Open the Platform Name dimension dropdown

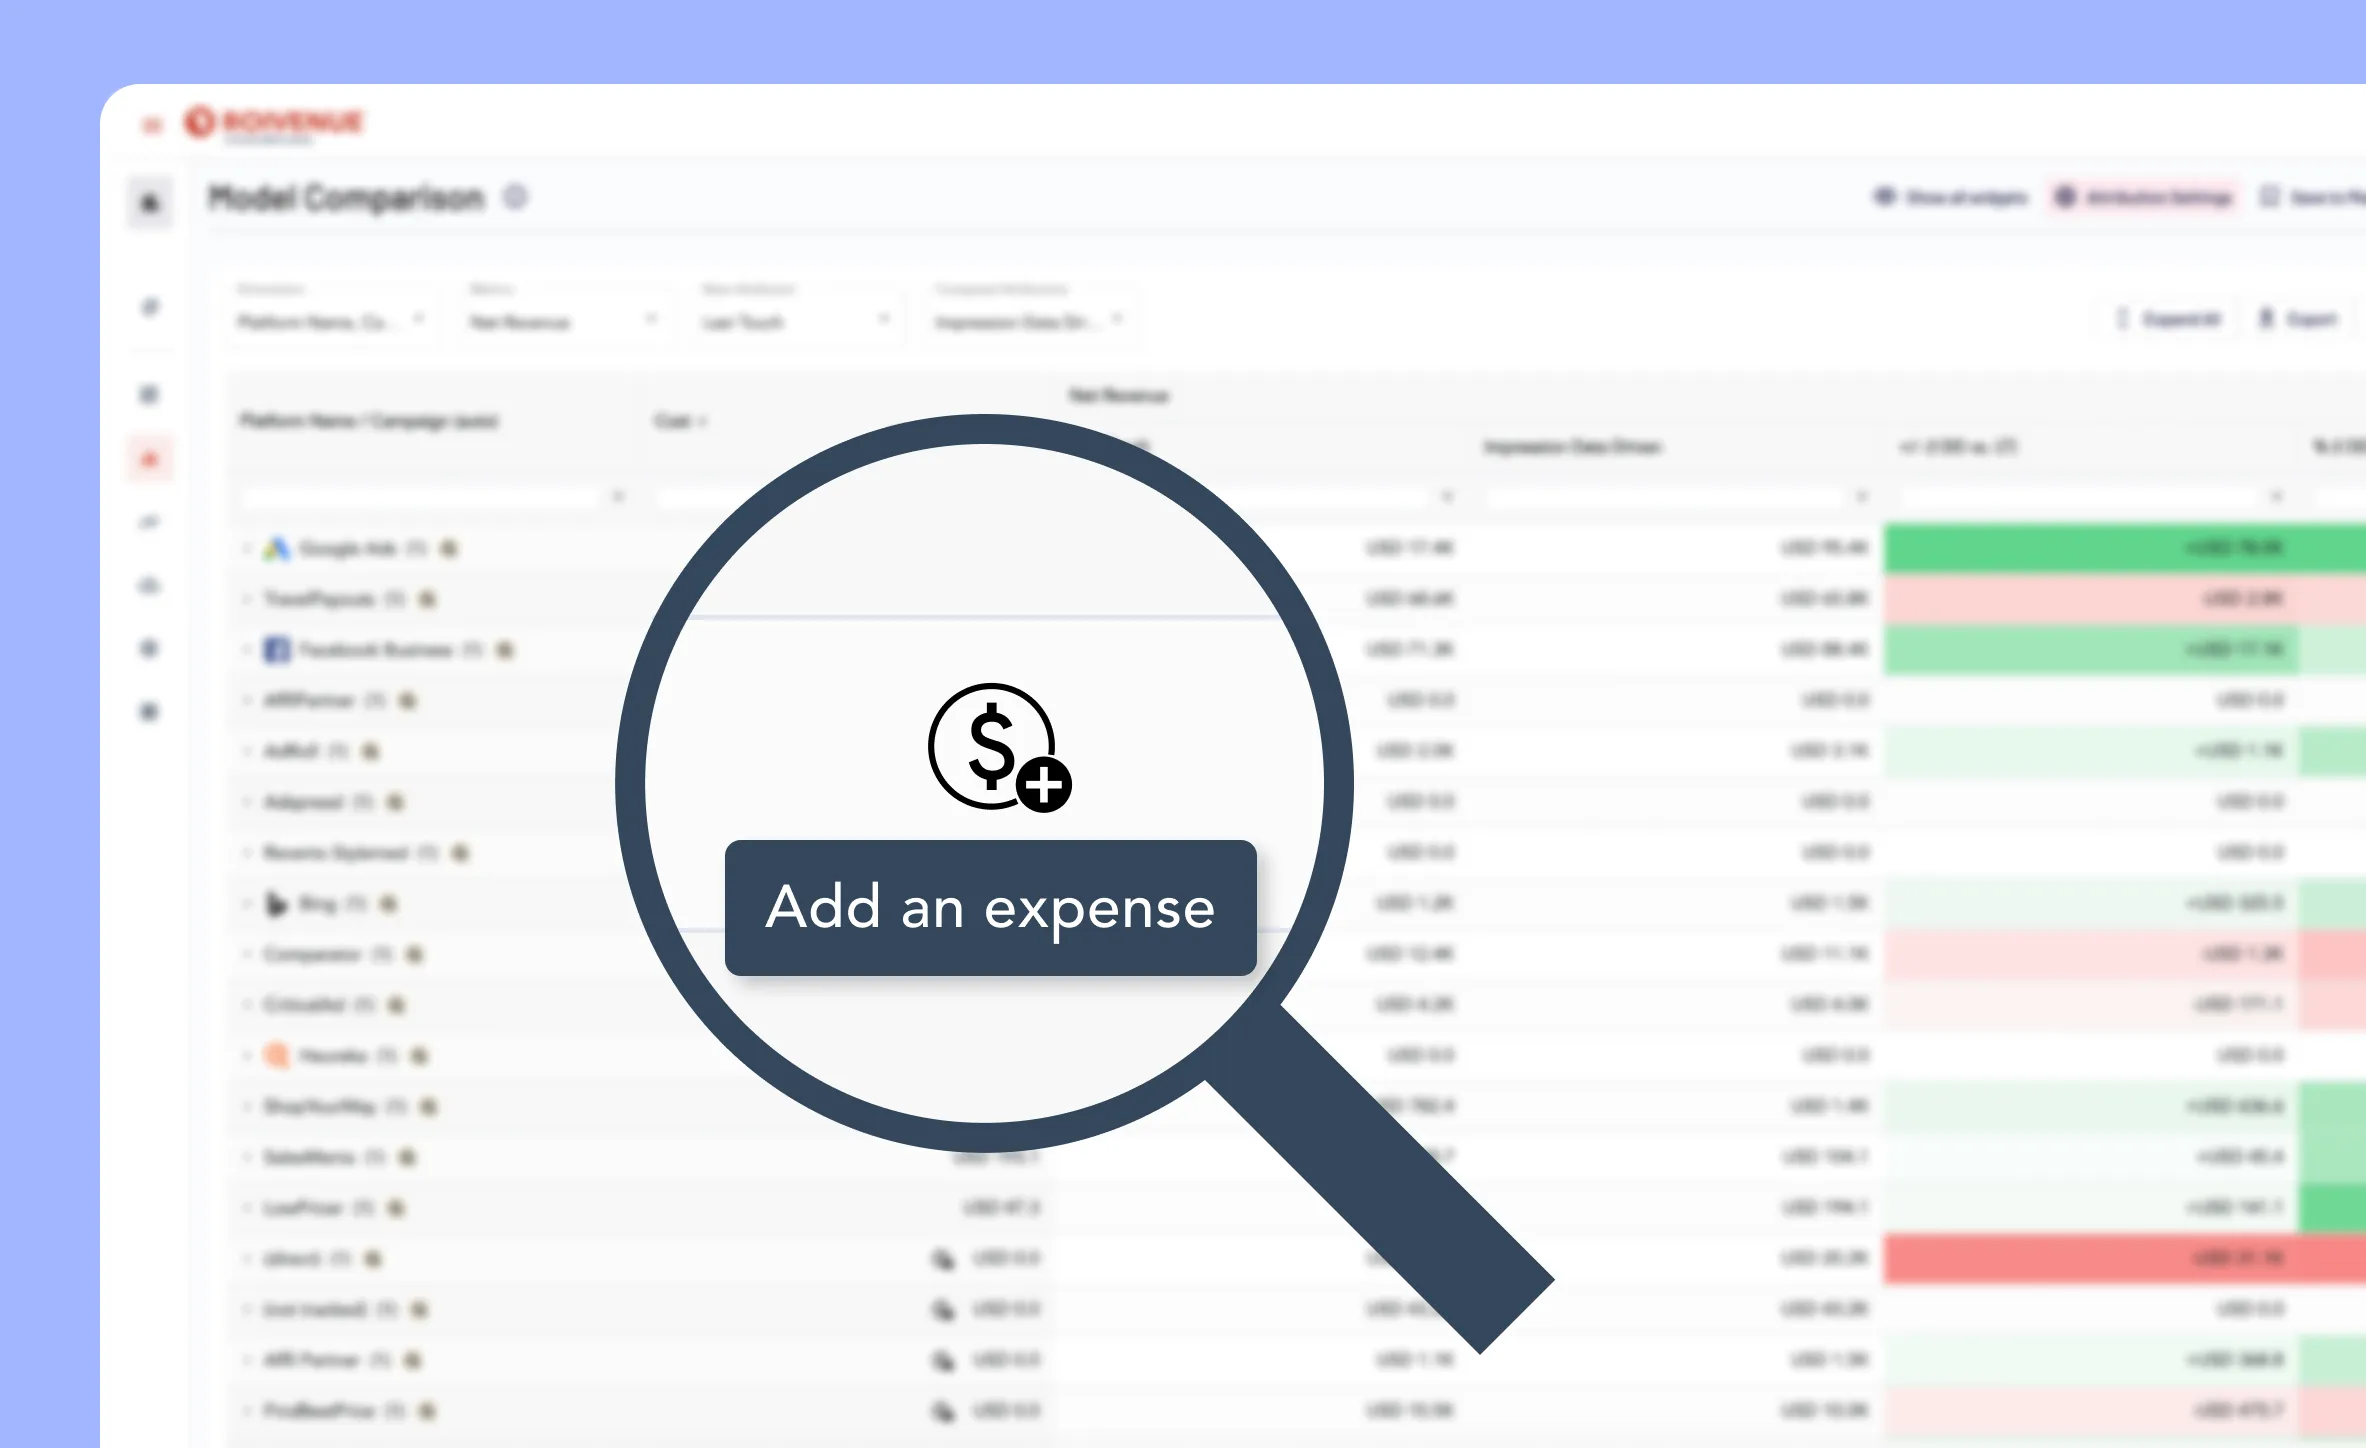pos(331,321)
